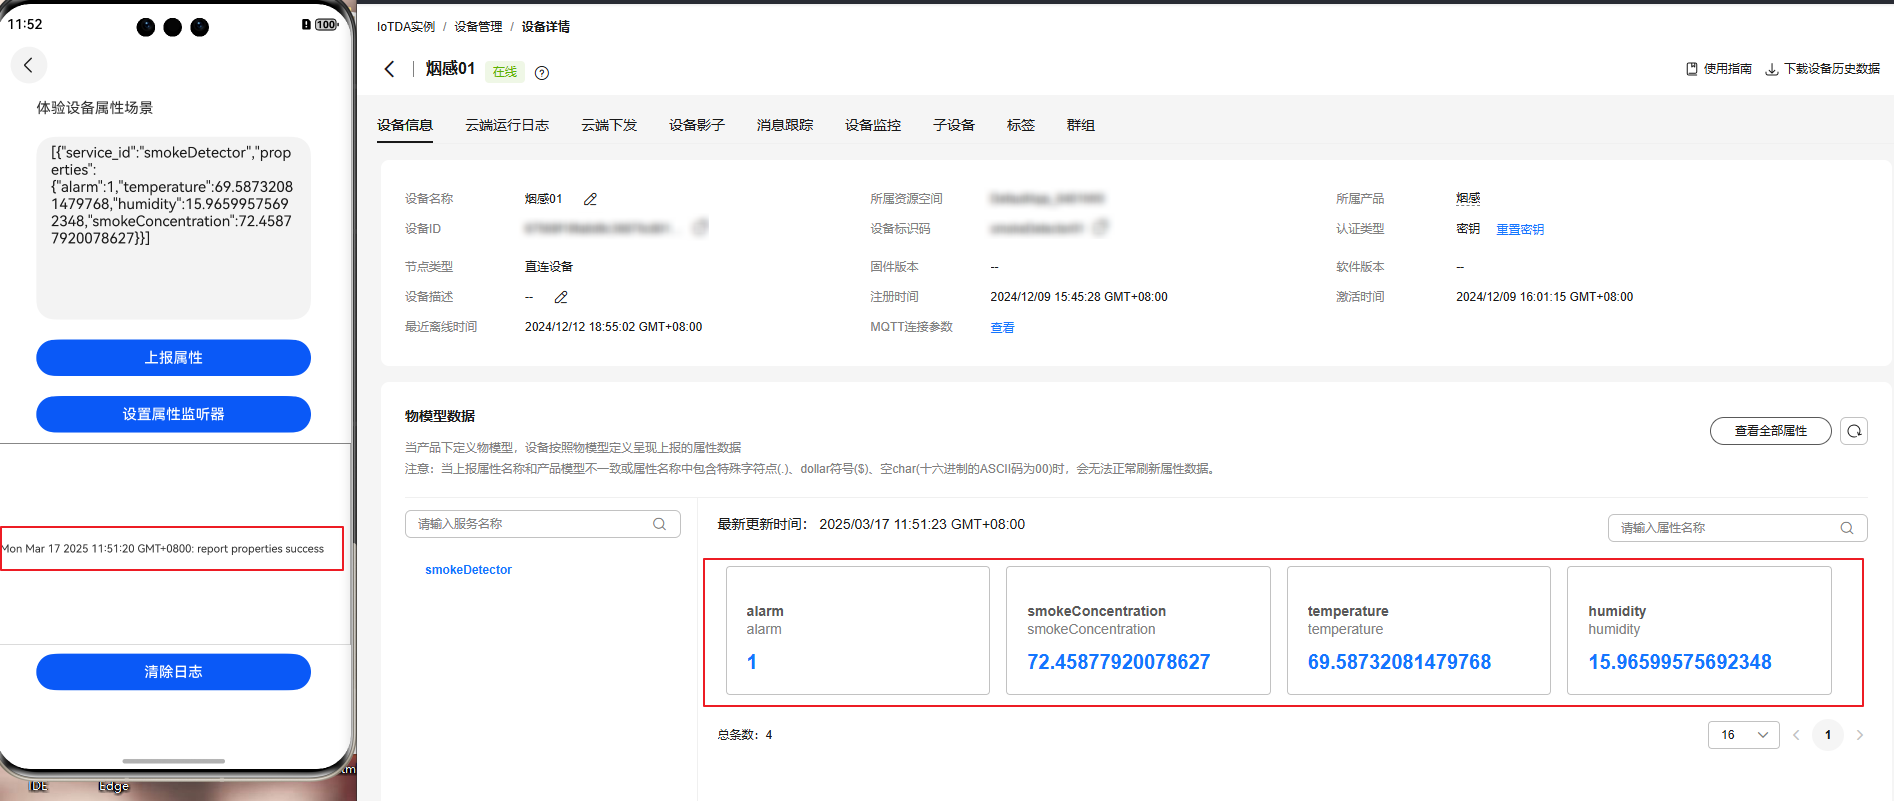Screen dimensions: 1894x801
Task: Copy the 设备ID value
Action: 700,228
